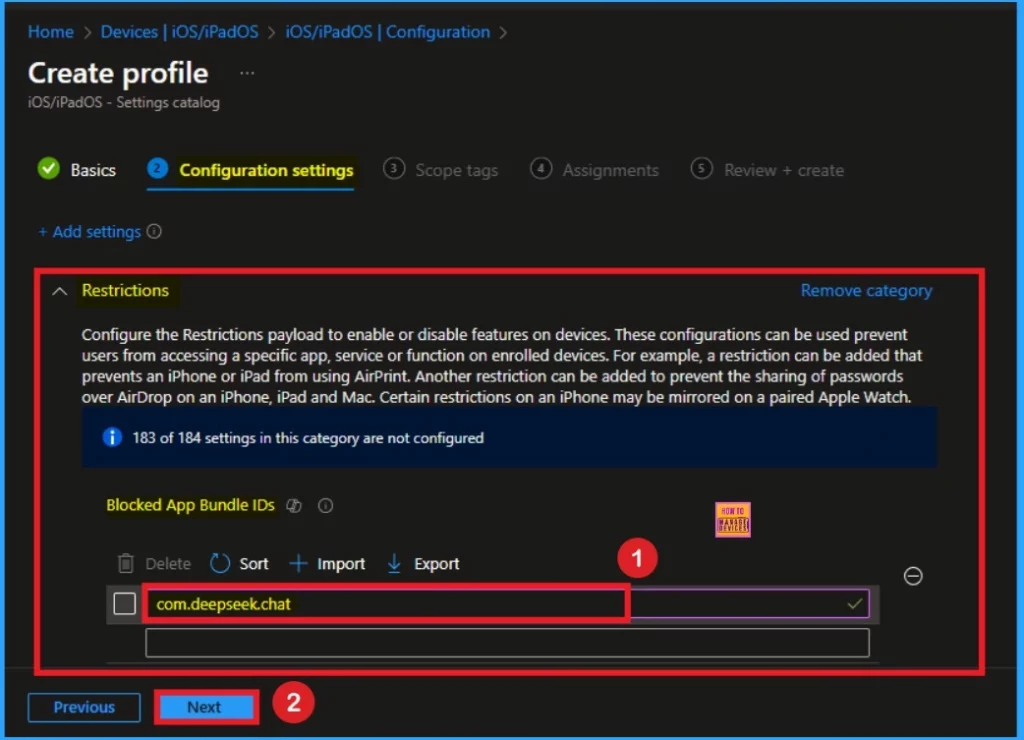Click the Sort refresh icon

220,563
